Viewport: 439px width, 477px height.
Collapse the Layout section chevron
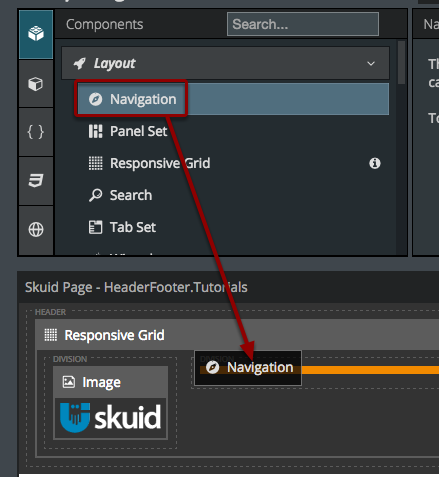click(x=371, y=63)
